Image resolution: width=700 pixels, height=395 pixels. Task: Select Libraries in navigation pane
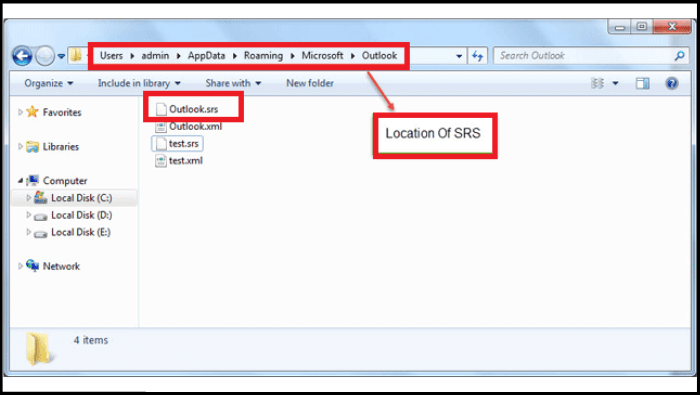(x=61, y=147)
